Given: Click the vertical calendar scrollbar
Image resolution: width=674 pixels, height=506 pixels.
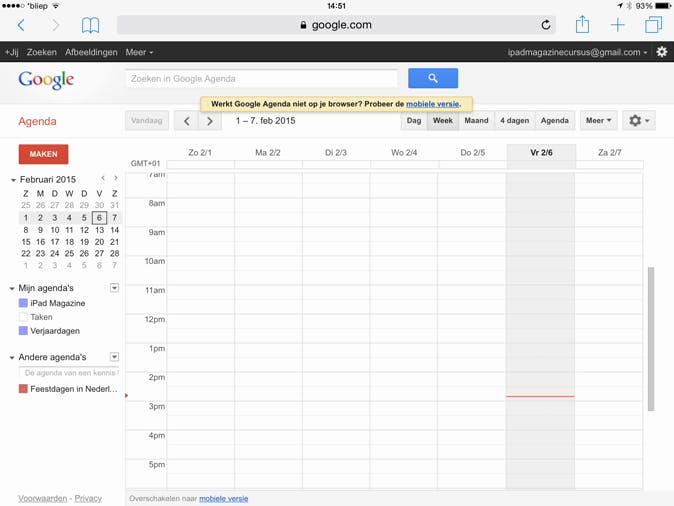Looking at the screenshot, I should [651, 339].
